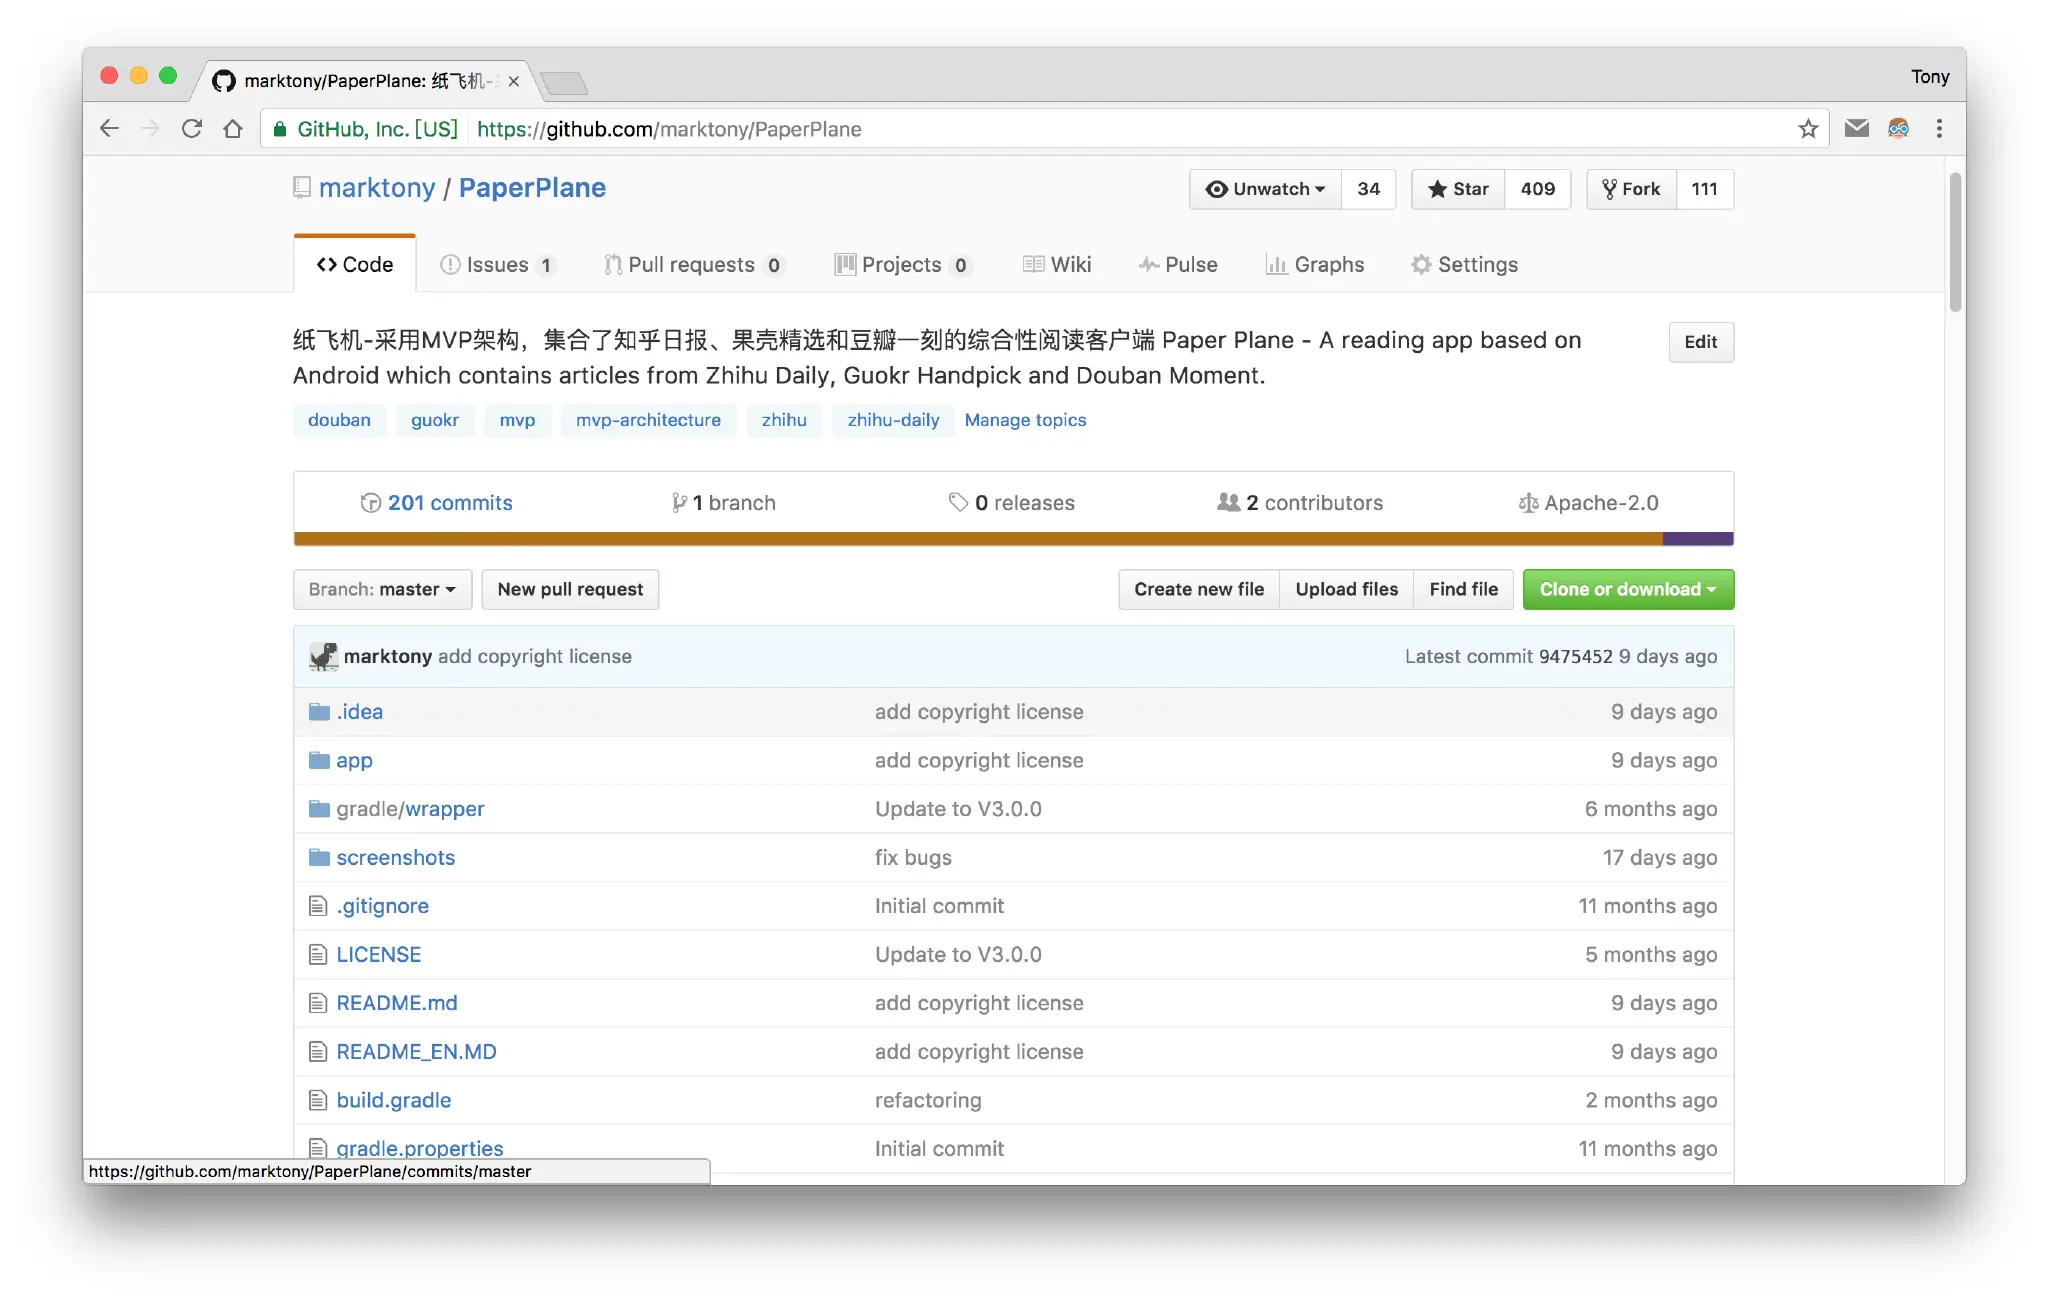2048x1302 pixels.
Task: Open the Chrome three-dot menu
Action: coord(1939,128)
